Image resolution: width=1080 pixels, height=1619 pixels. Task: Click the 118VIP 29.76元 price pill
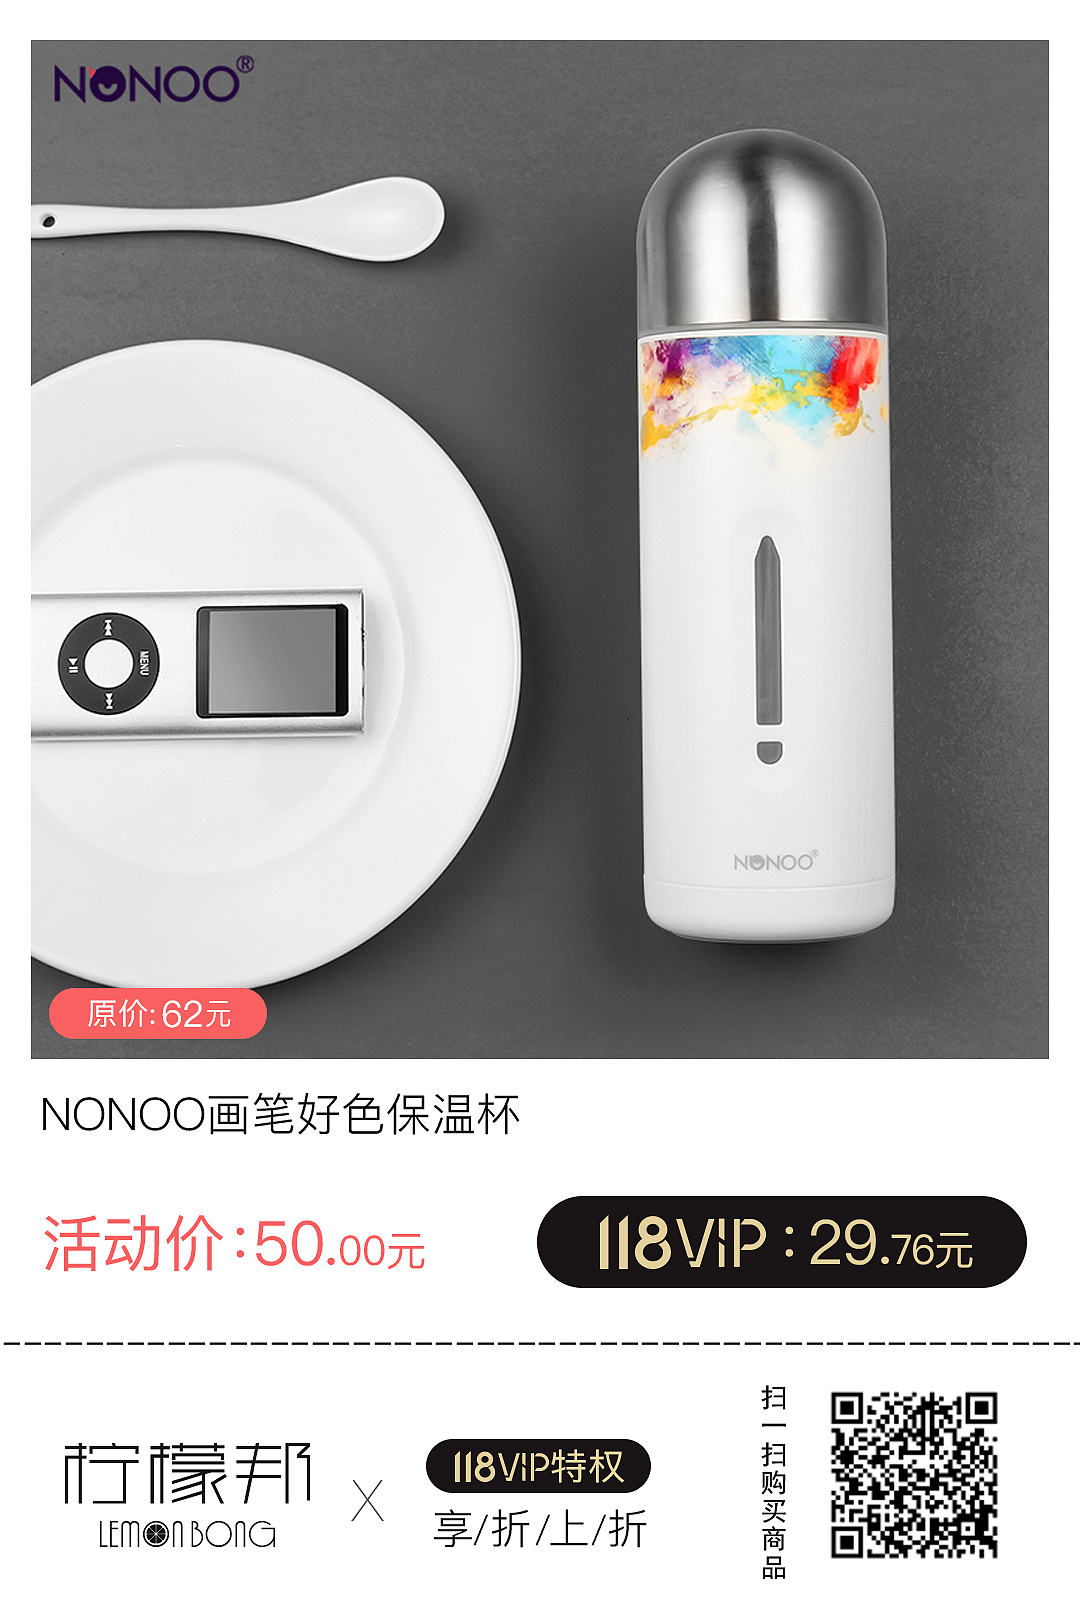click(782, 1242)
